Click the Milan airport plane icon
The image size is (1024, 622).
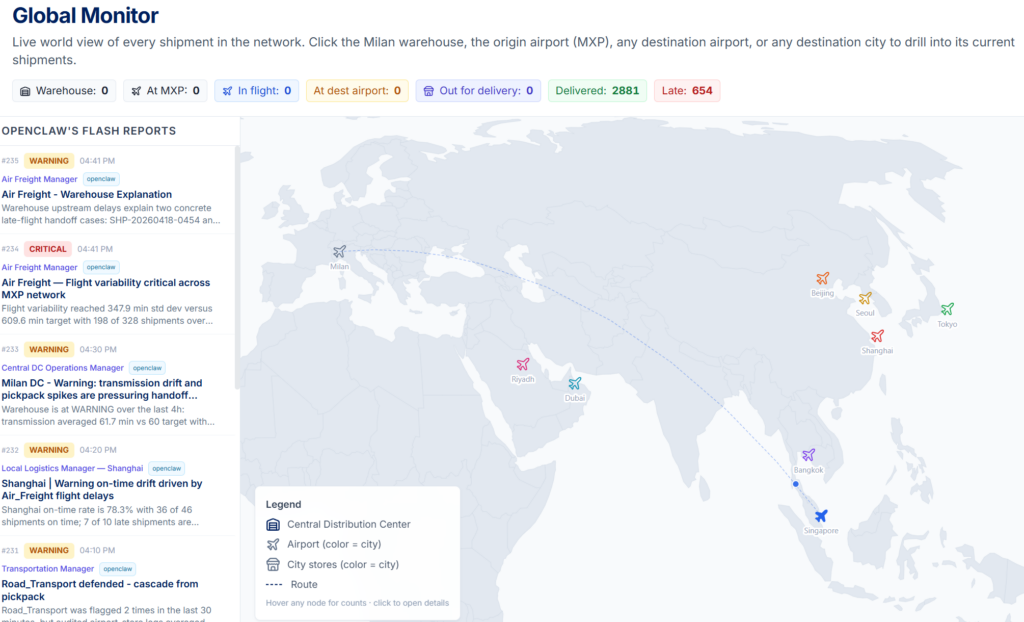pyautogui.click(x=340, y=251)
